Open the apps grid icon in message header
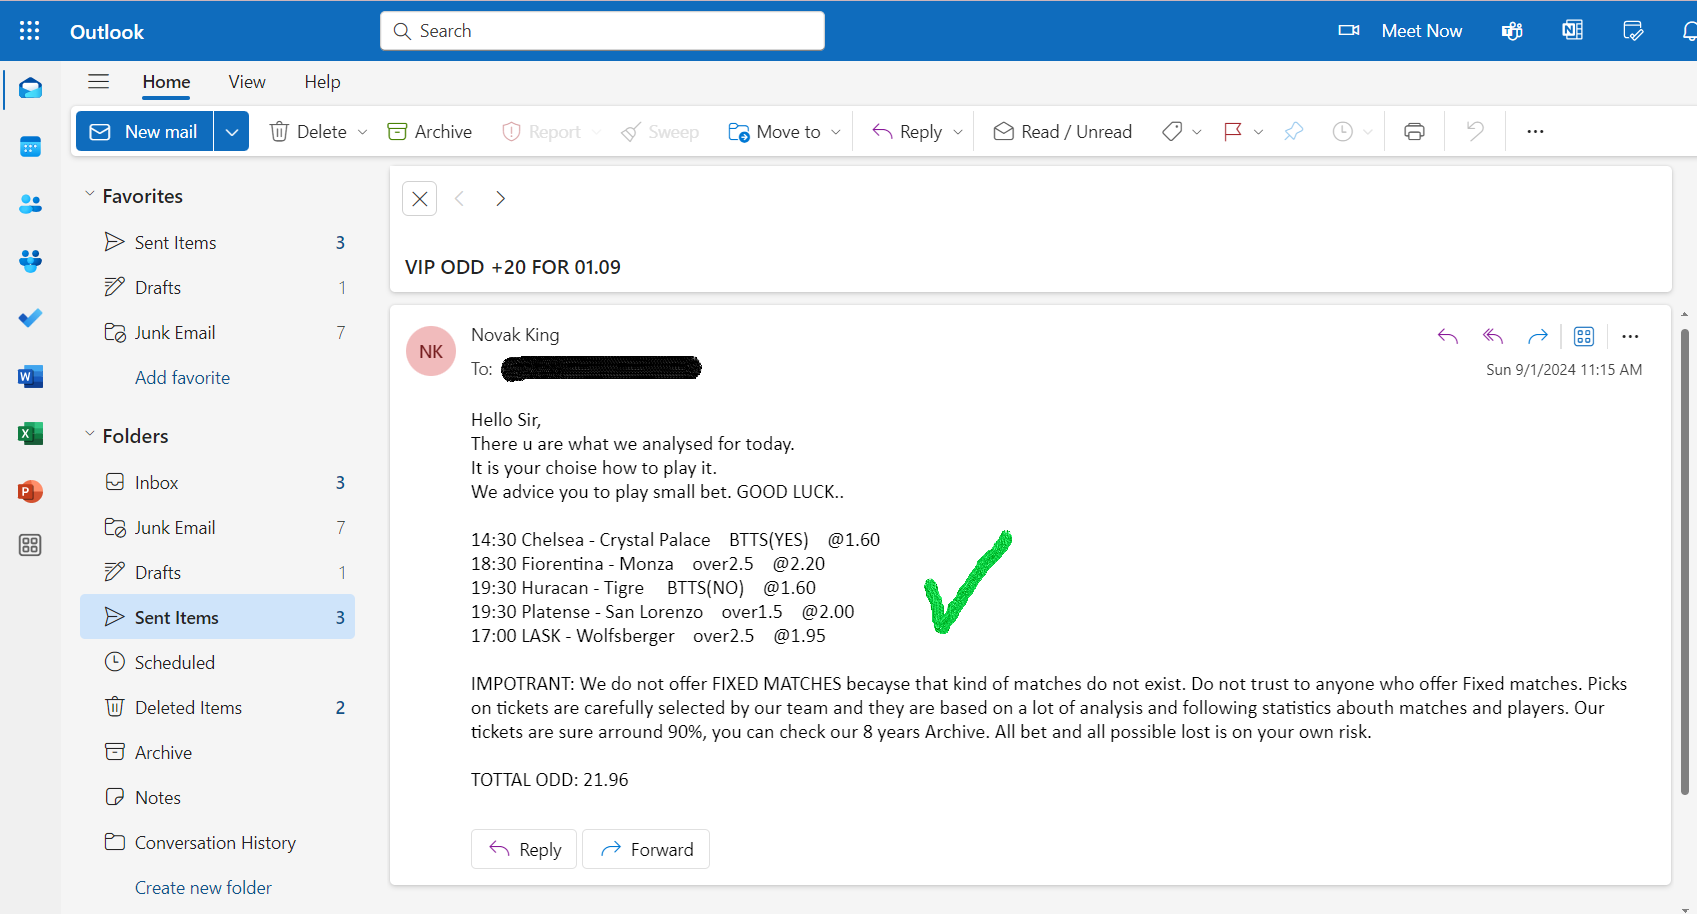1697x914 pixels. tap(1584, 336)
